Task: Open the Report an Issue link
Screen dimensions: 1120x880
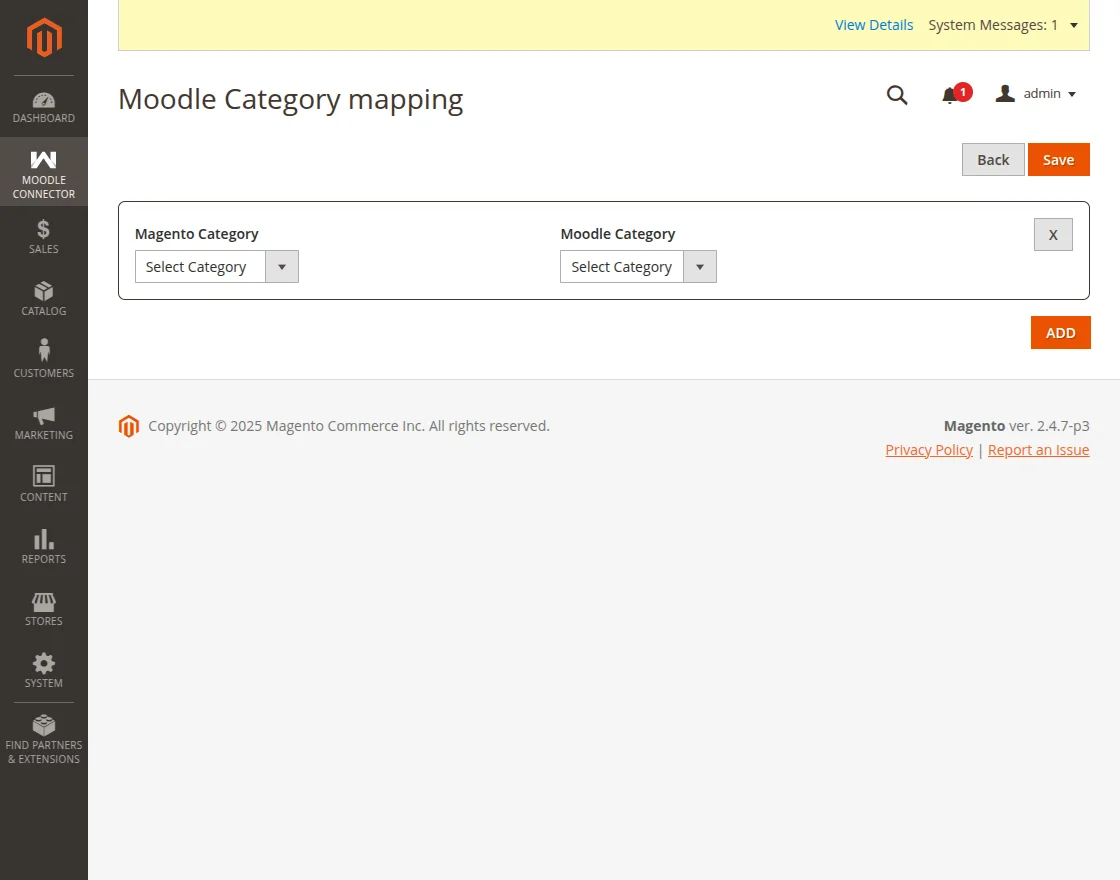Action: click(x=1038, y=450)
